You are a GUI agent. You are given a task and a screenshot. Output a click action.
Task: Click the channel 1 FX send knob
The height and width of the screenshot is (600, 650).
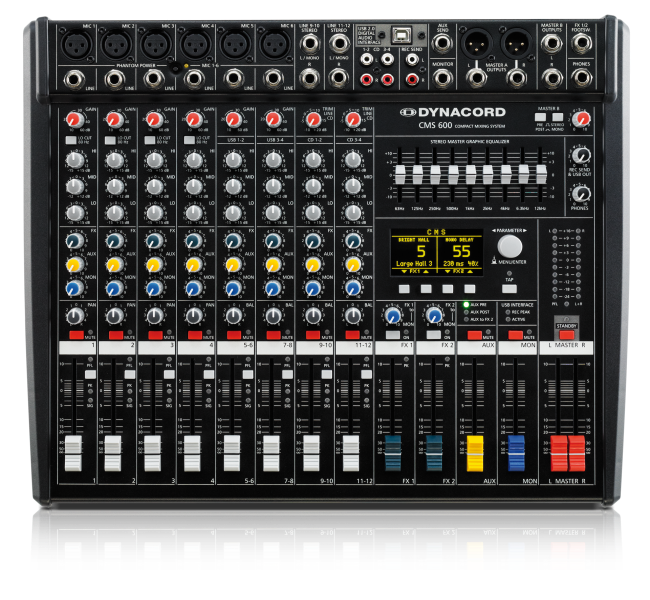(75, 241)
